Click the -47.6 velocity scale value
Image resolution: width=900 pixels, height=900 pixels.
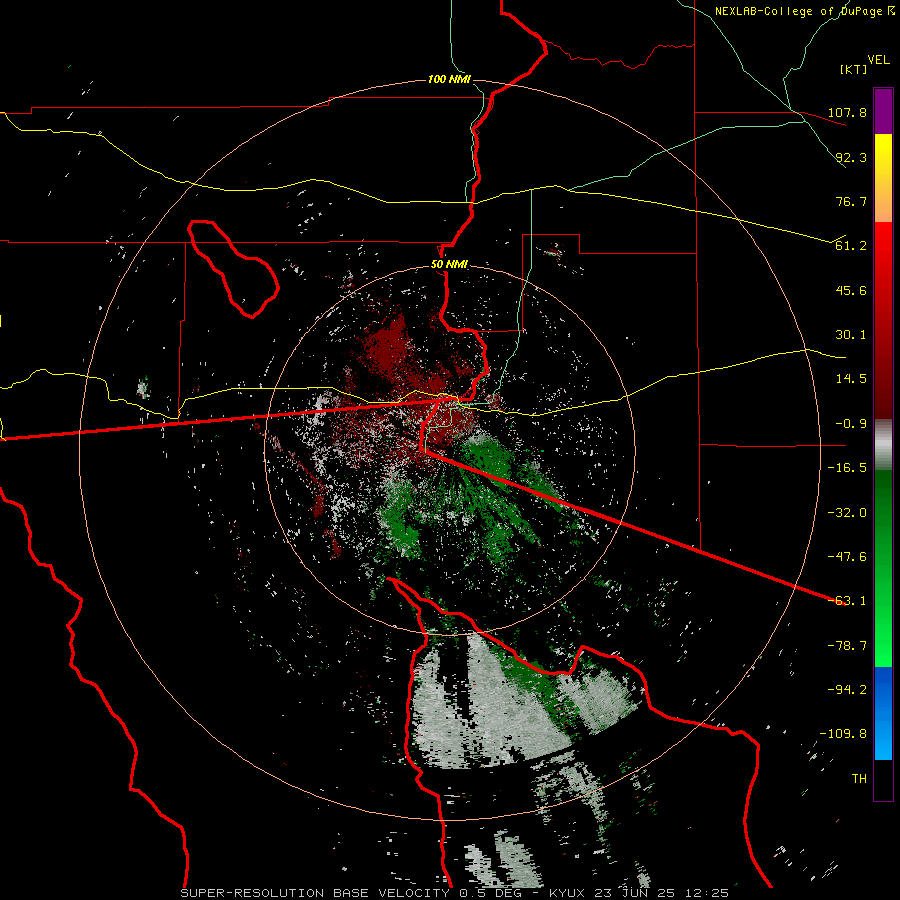[x=847, y=557]
